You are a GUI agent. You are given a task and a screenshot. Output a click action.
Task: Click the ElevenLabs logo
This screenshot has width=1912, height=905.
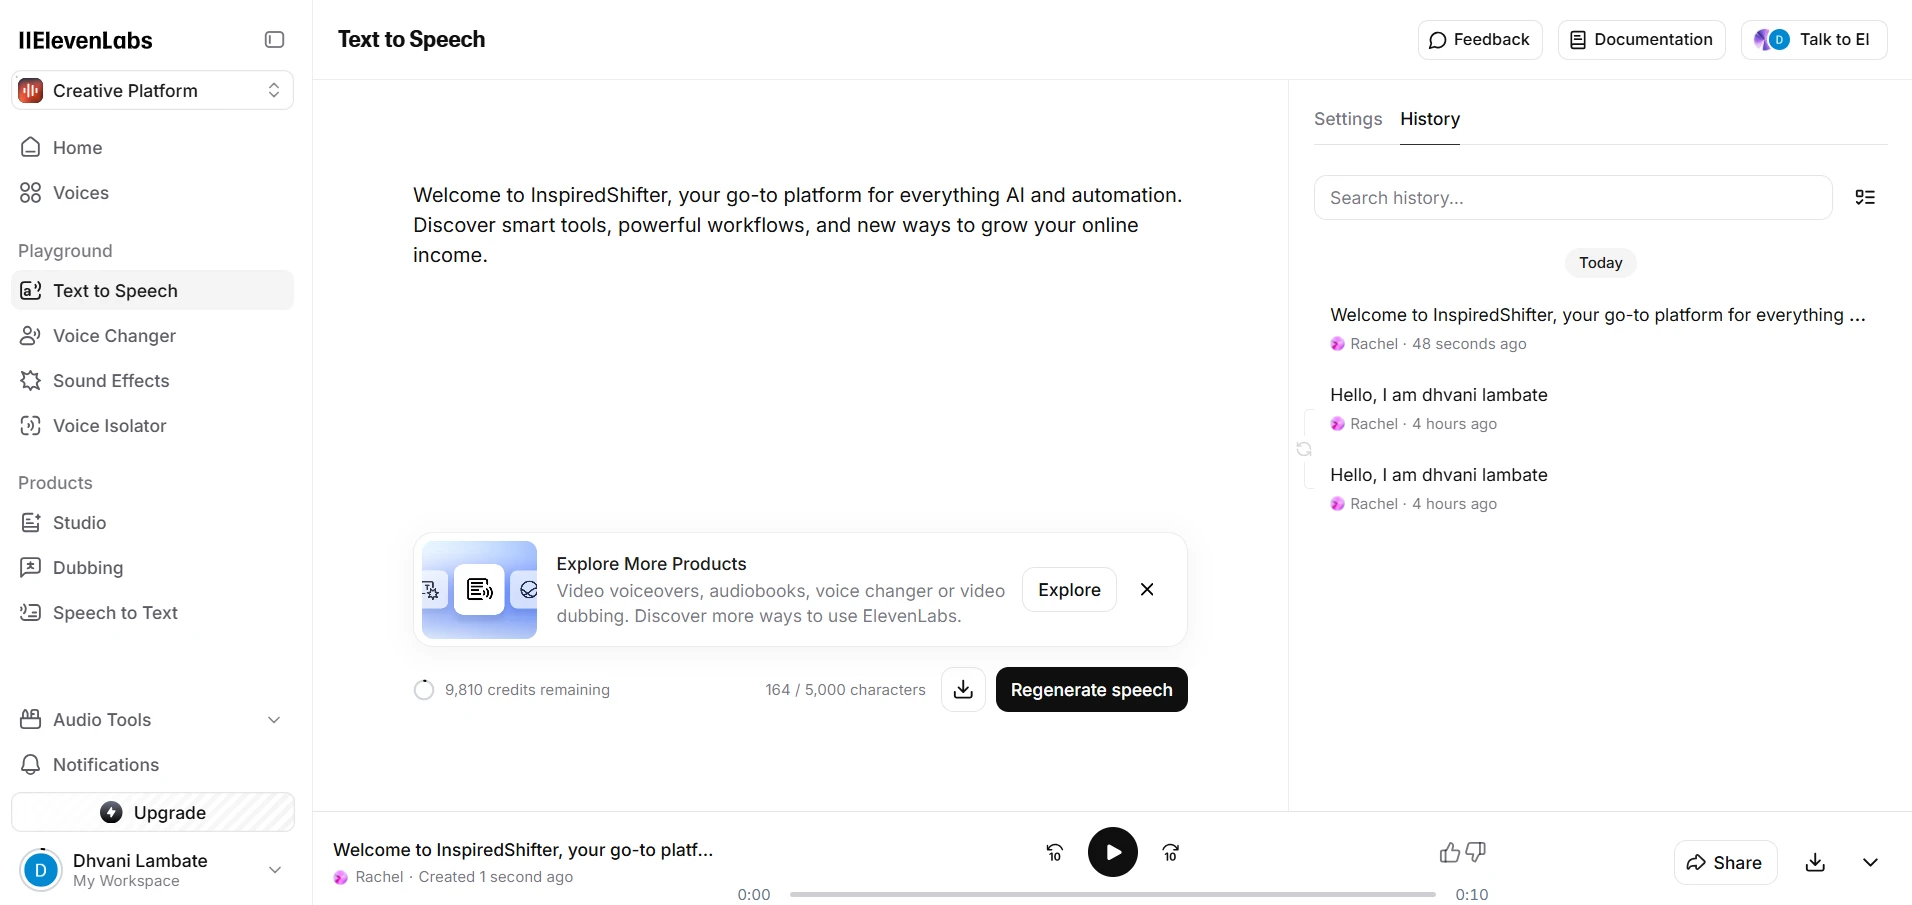click(85, 40)
